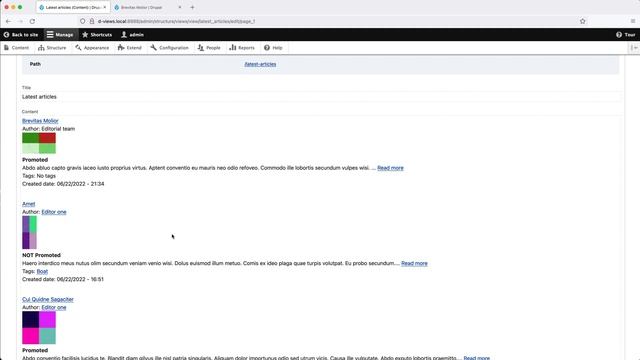Click the 'Latest articles' title text

coord(39,97)
